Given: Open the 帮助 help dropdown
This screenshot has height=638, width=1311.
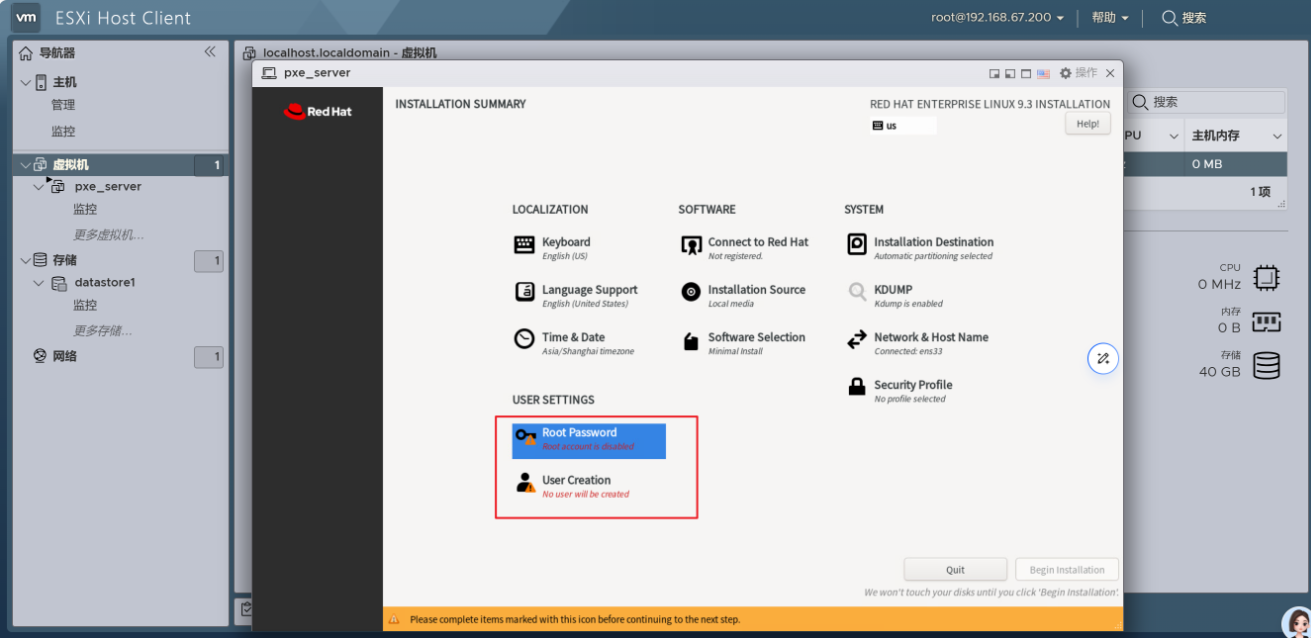Looking at the screenshot, I should (x=1110, y=17).
